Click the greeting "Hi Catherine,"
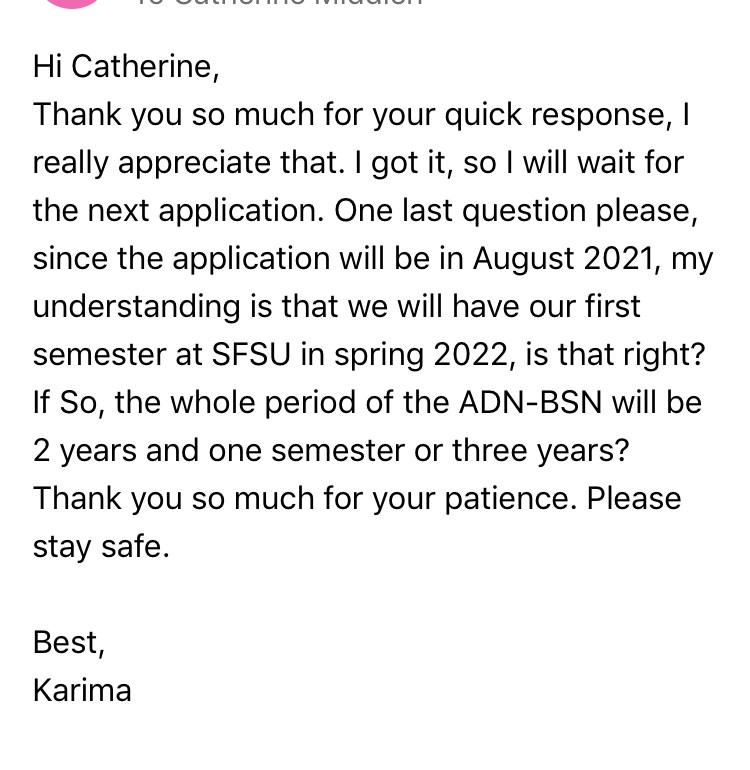The image size is (750, 770). pos(126,67)
